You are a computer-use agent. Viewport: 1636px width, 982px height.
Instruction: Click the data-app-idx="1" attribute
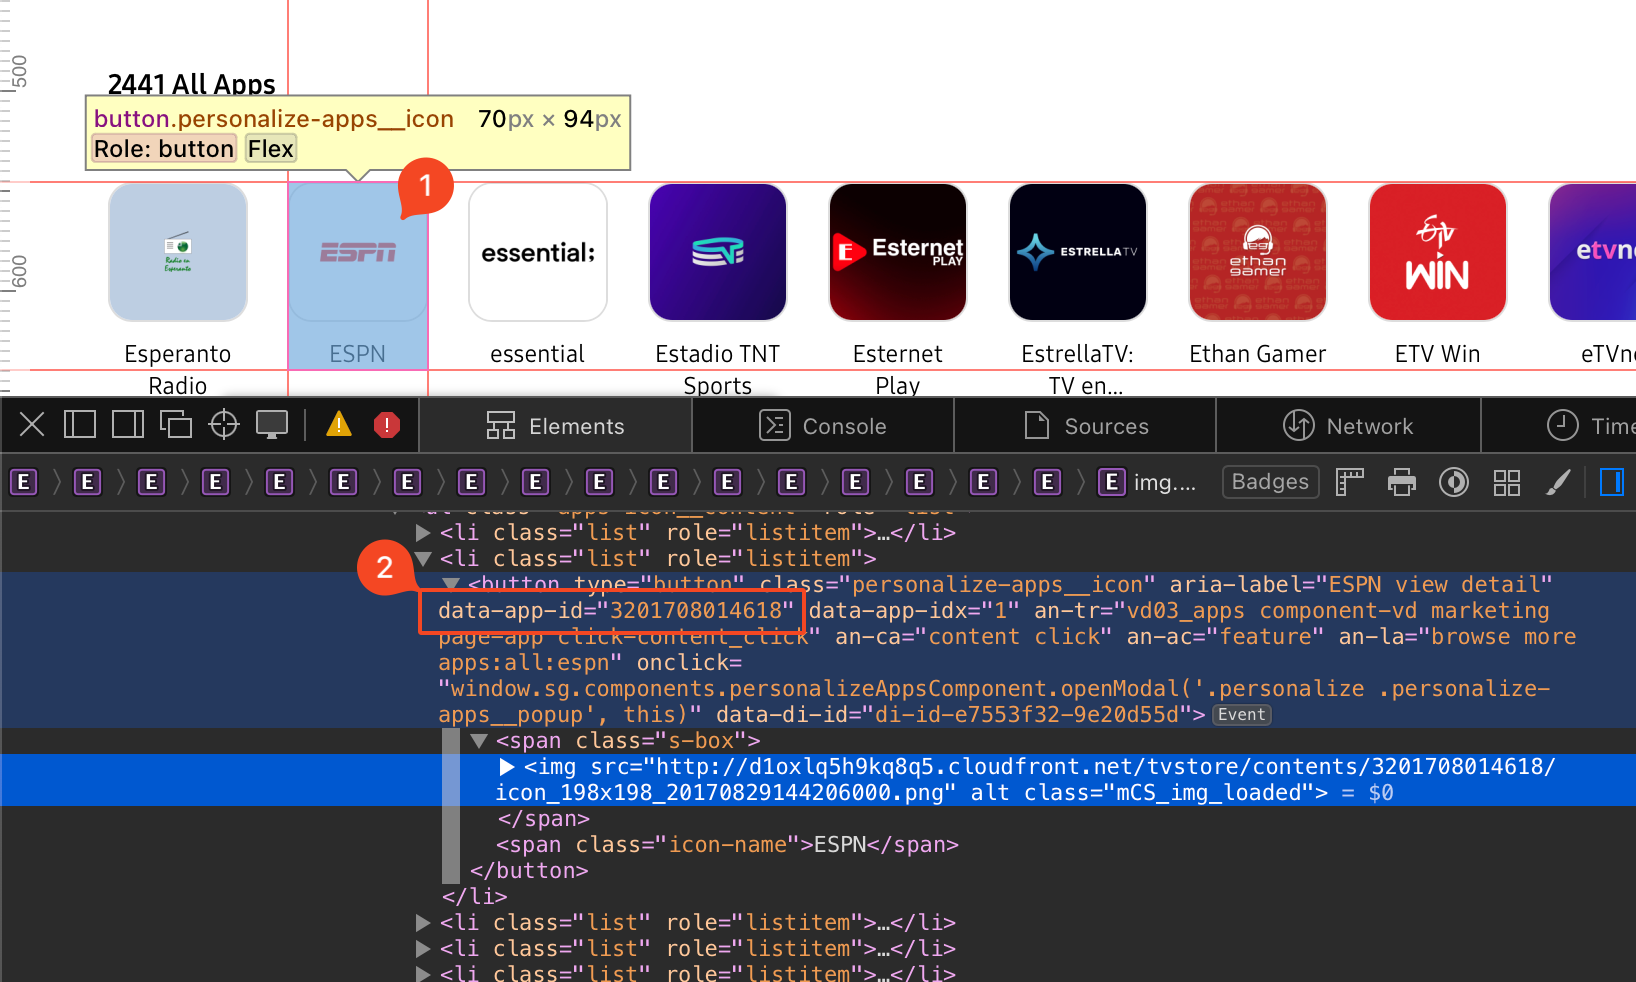pyautogui.click(x=914, y=611)
